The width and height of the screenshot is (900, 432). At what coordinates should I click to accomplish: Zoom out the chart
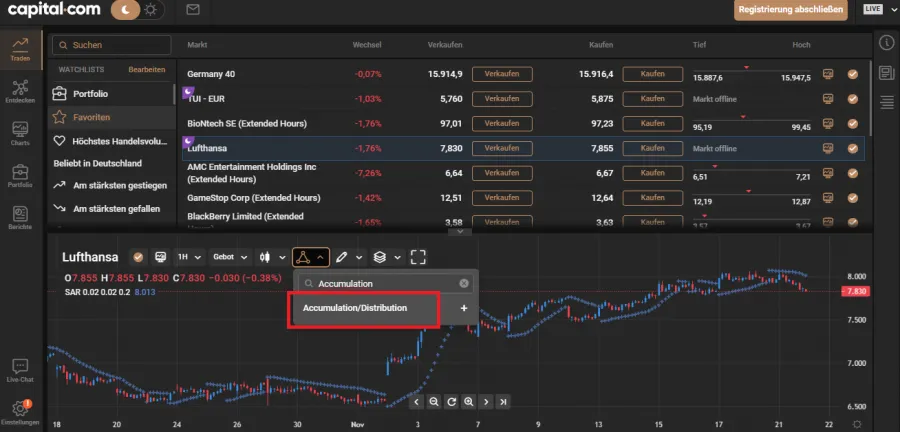tap(434, 402)
